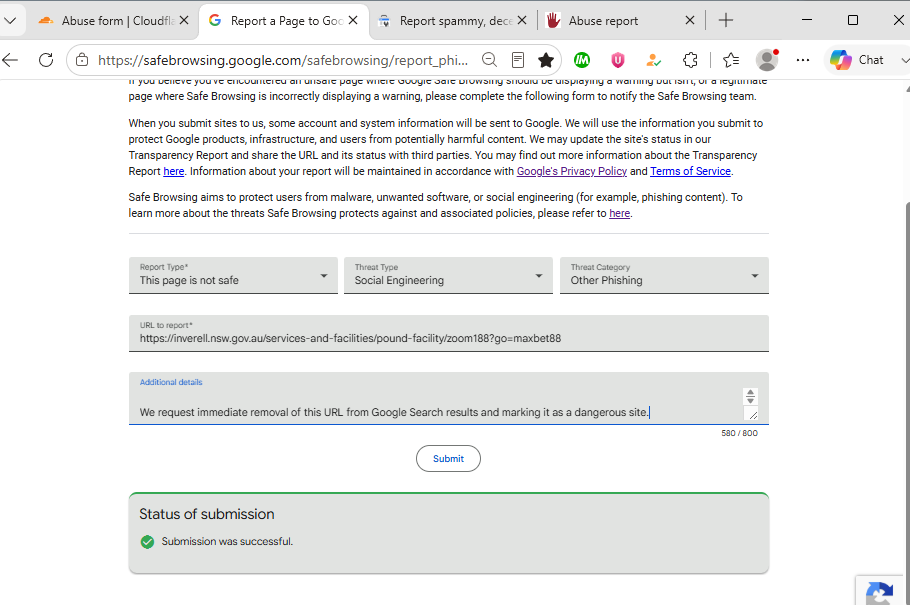Open the Extensions puzzle menu
Screen dimensions: 910x605
689,60
